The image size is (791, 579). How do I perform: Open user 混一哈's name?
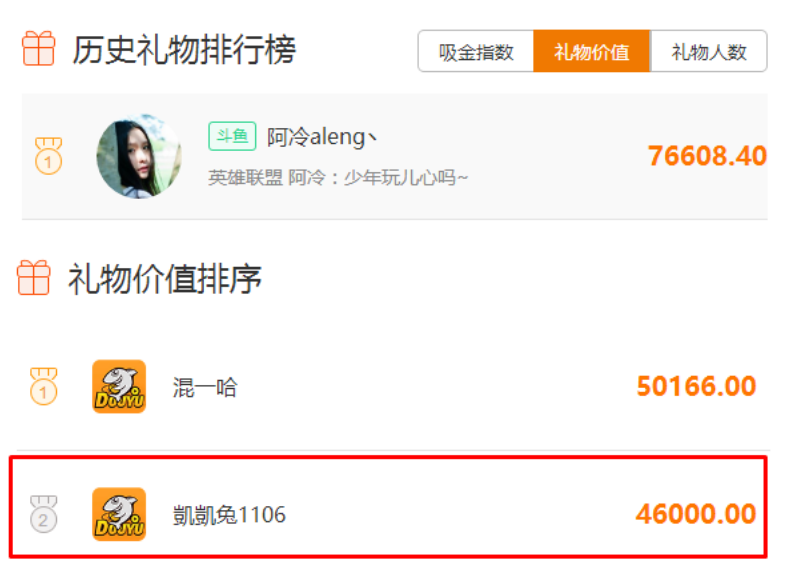(x=205, y=387)
